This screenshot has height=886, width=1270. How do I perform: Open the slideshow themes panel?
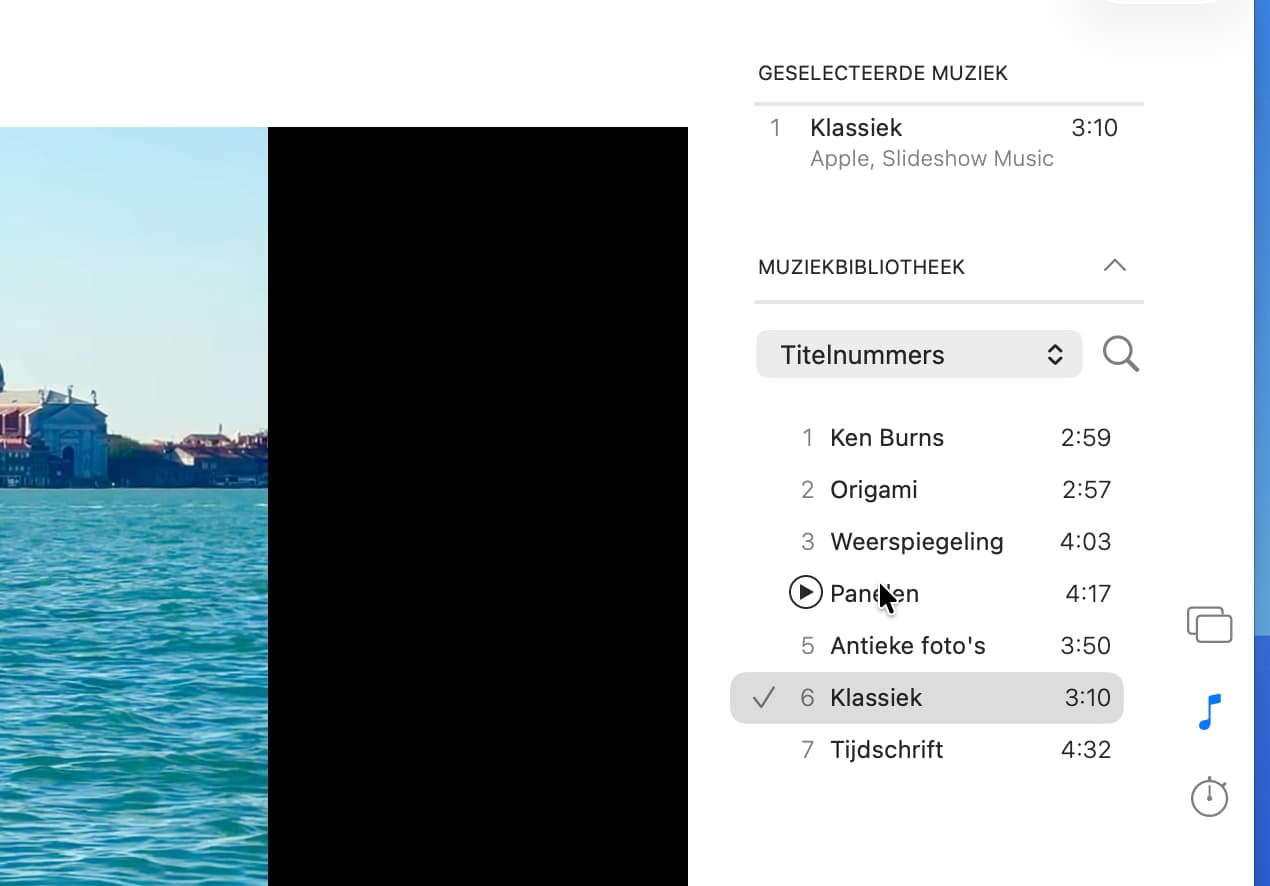click(1209, 625)
